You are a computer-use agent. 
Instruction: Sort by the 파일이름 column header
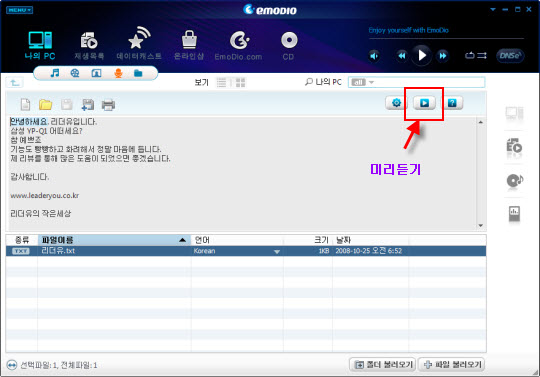[x=114, y=240]
